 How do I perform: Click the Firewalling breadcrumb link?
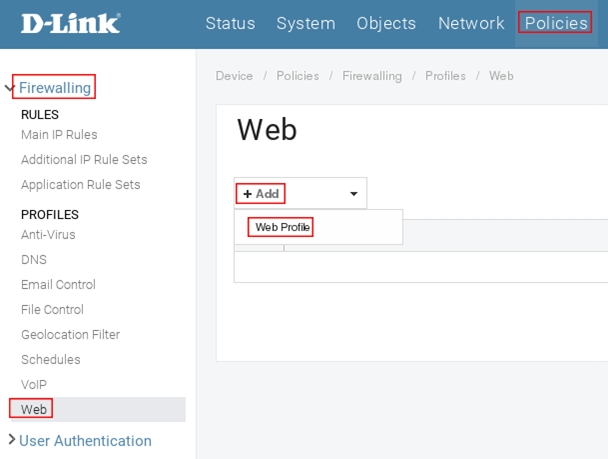click(x=371, y=76)
